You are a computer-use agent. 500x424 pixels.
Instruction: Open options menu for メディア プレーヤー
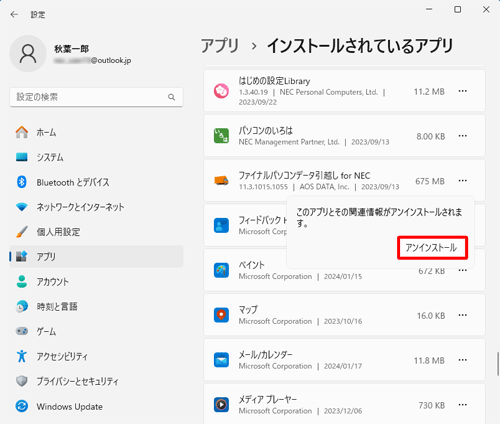click(x=463, y=405)
